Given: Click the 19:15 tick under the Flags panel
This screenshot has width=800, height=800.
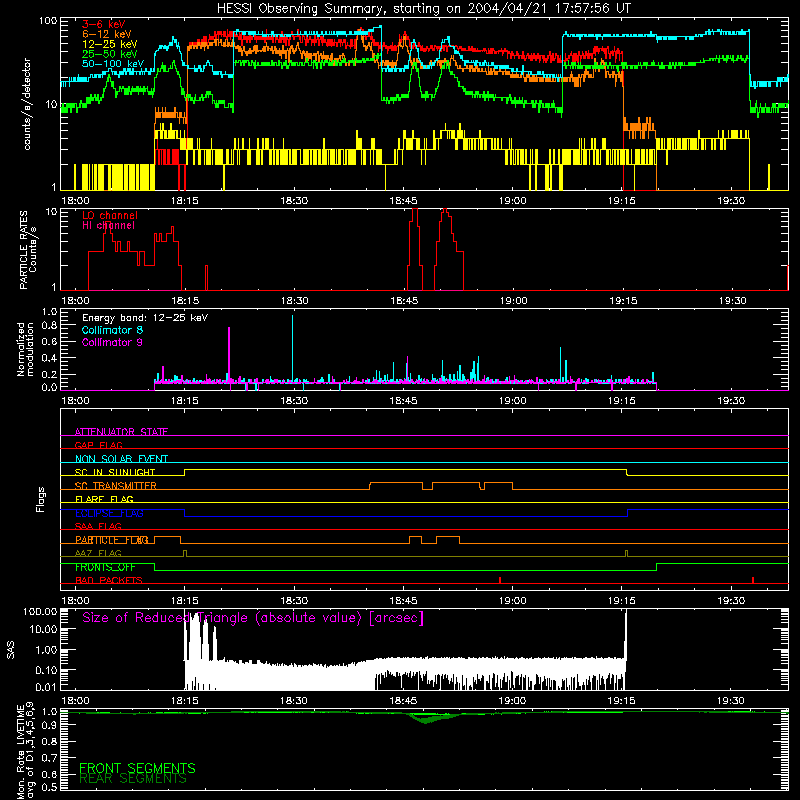Looking at the screenshot, I should [x=622, y=601].
